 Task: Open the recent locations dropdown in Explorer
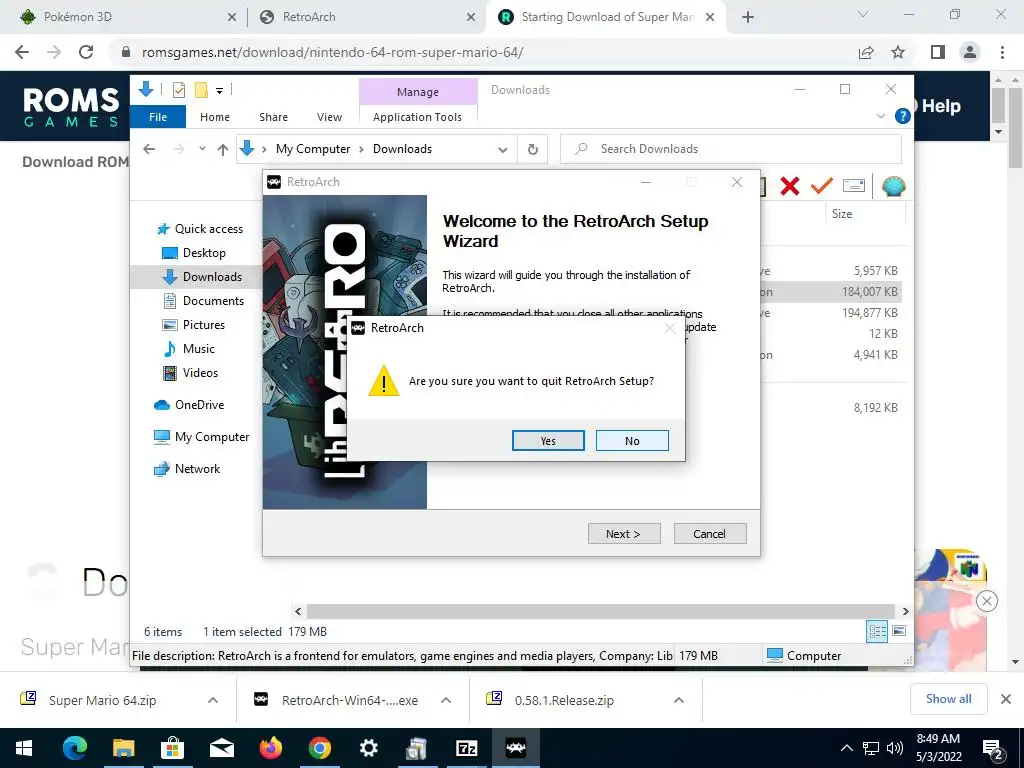[x=202, y=149]
